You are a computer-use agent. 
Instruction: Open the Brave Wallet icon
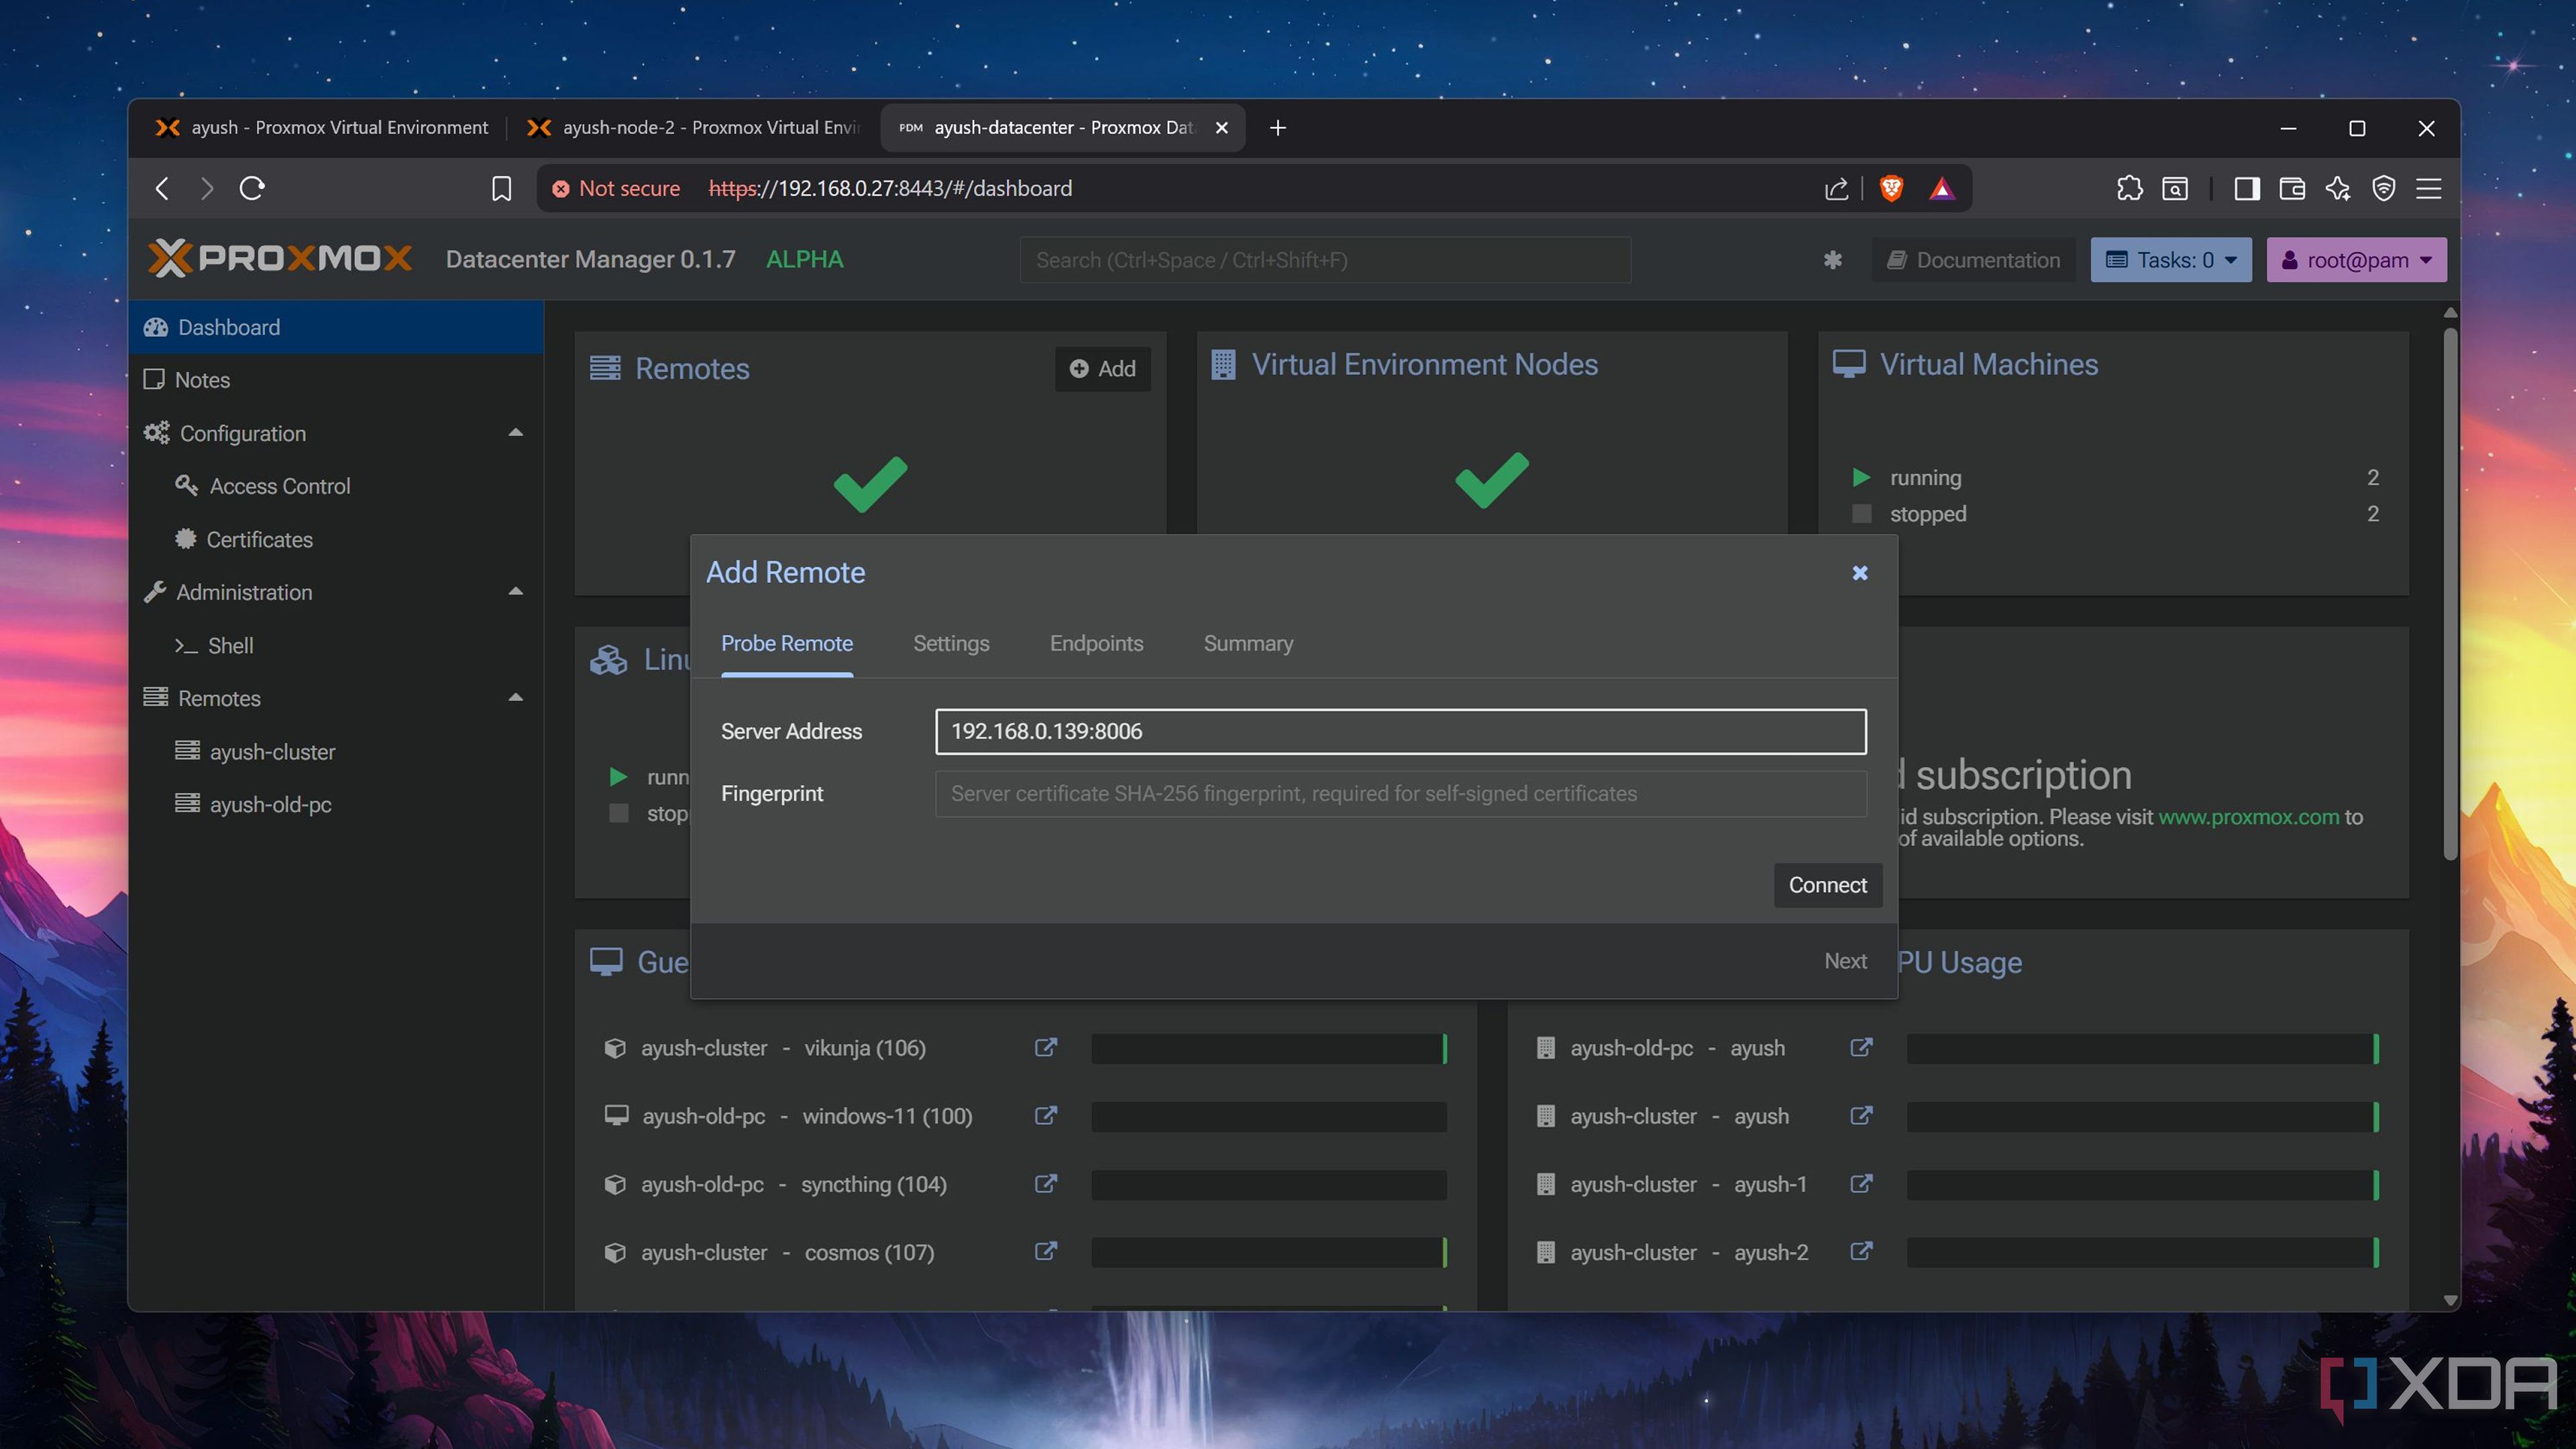click(x=2292, y=188)
